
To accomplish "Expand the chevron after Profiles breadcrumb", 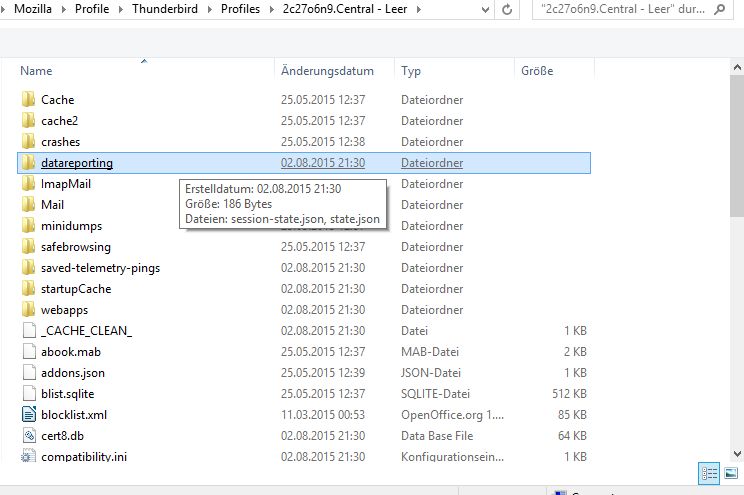I will point(271,9).
